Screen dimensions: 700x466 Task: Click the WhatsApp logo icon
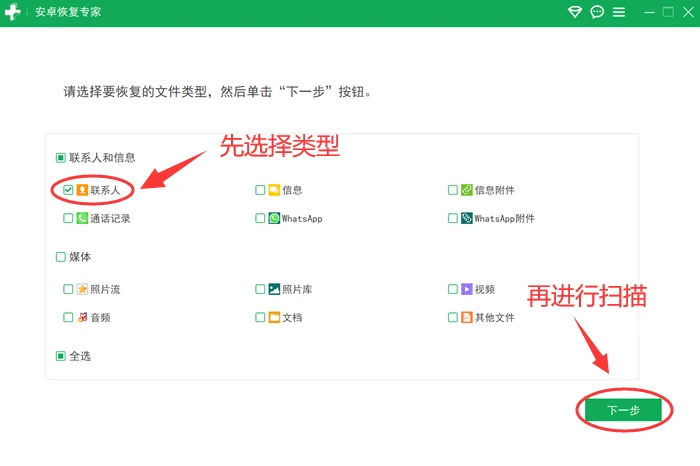pyautogui.click(x=274, y=218)
